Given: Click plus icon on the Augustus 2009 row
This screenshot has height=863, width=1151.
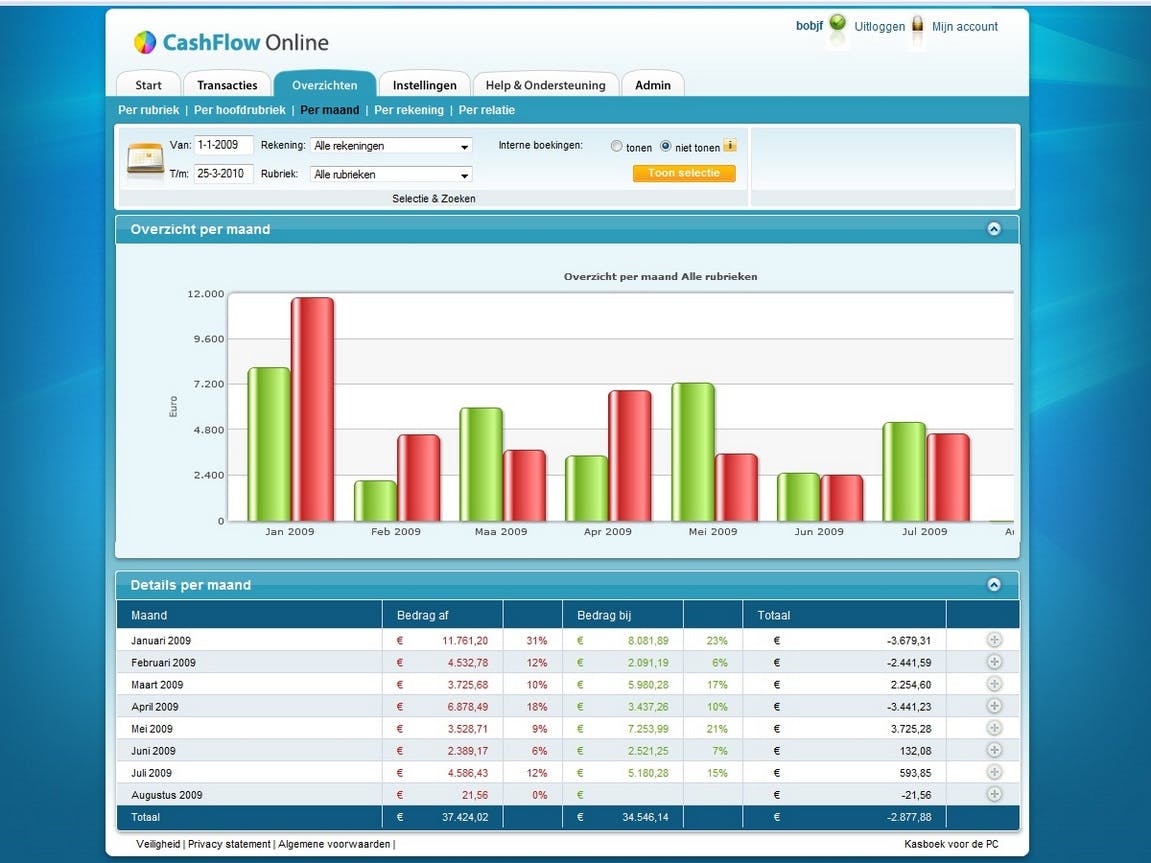Looking at the screenshot, I should (x=994, y=794).
